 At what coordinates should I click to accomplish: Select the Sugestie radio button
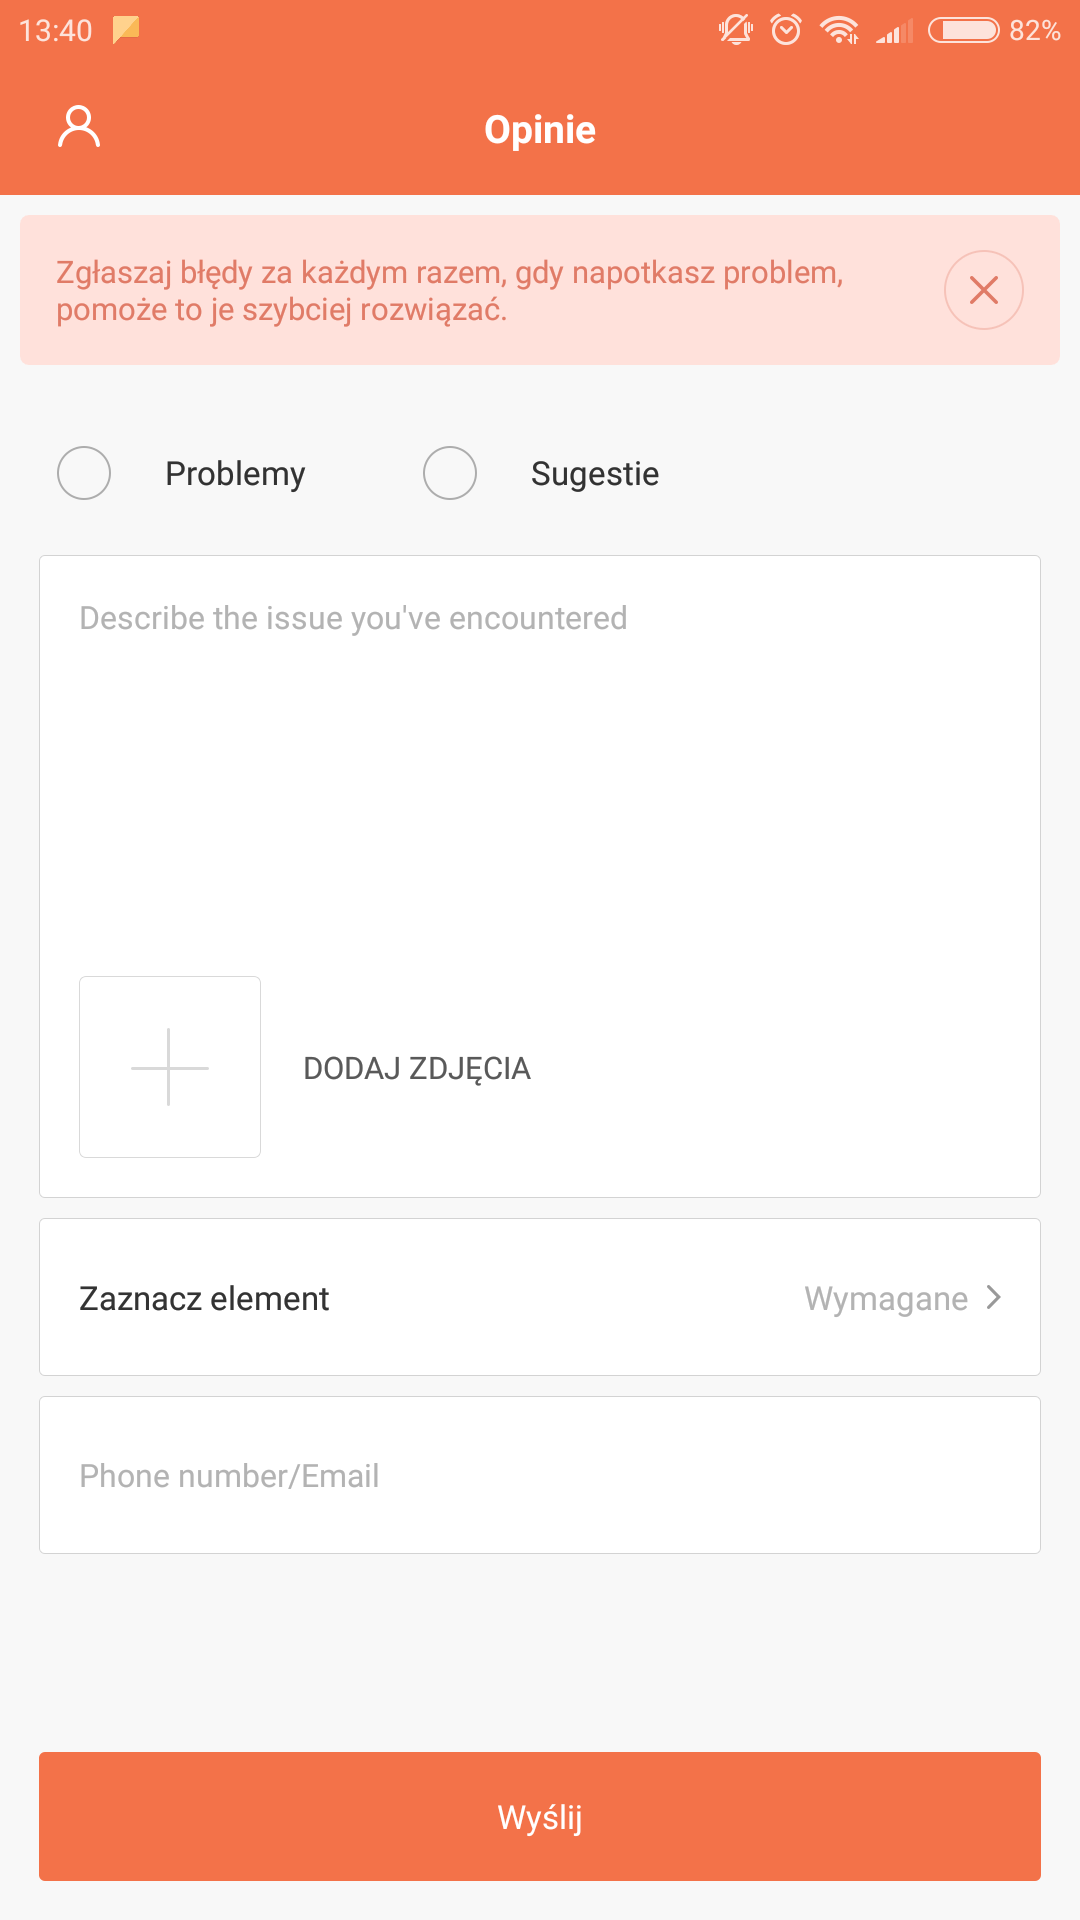point(450,473)
